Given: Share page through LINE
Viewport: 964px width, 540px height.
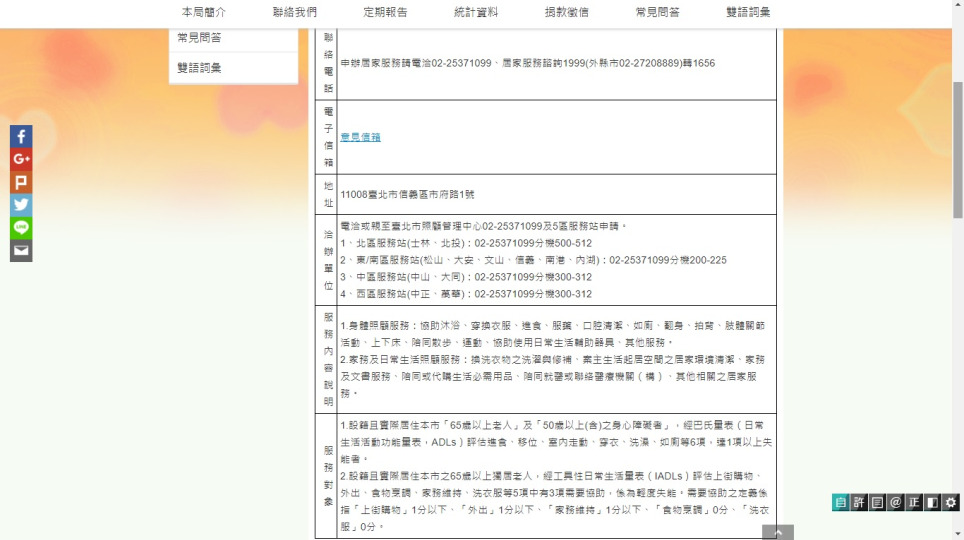Looking at the screenshot, I should coord(21,228).
